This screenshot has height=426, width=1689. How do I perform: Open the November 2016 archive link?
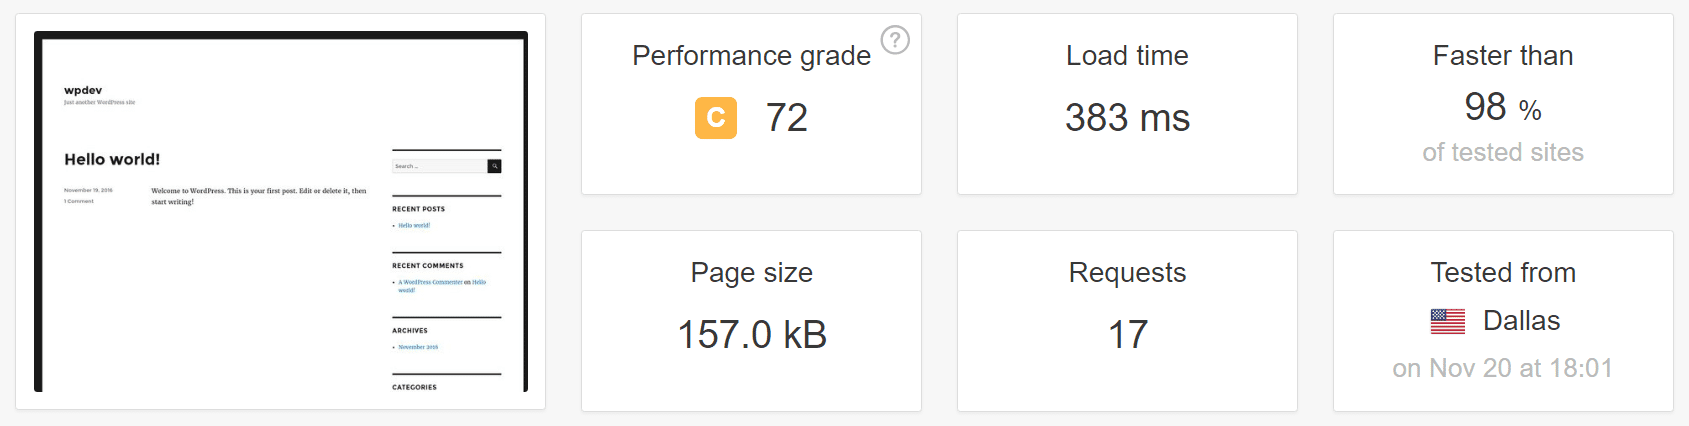(418, 347)
